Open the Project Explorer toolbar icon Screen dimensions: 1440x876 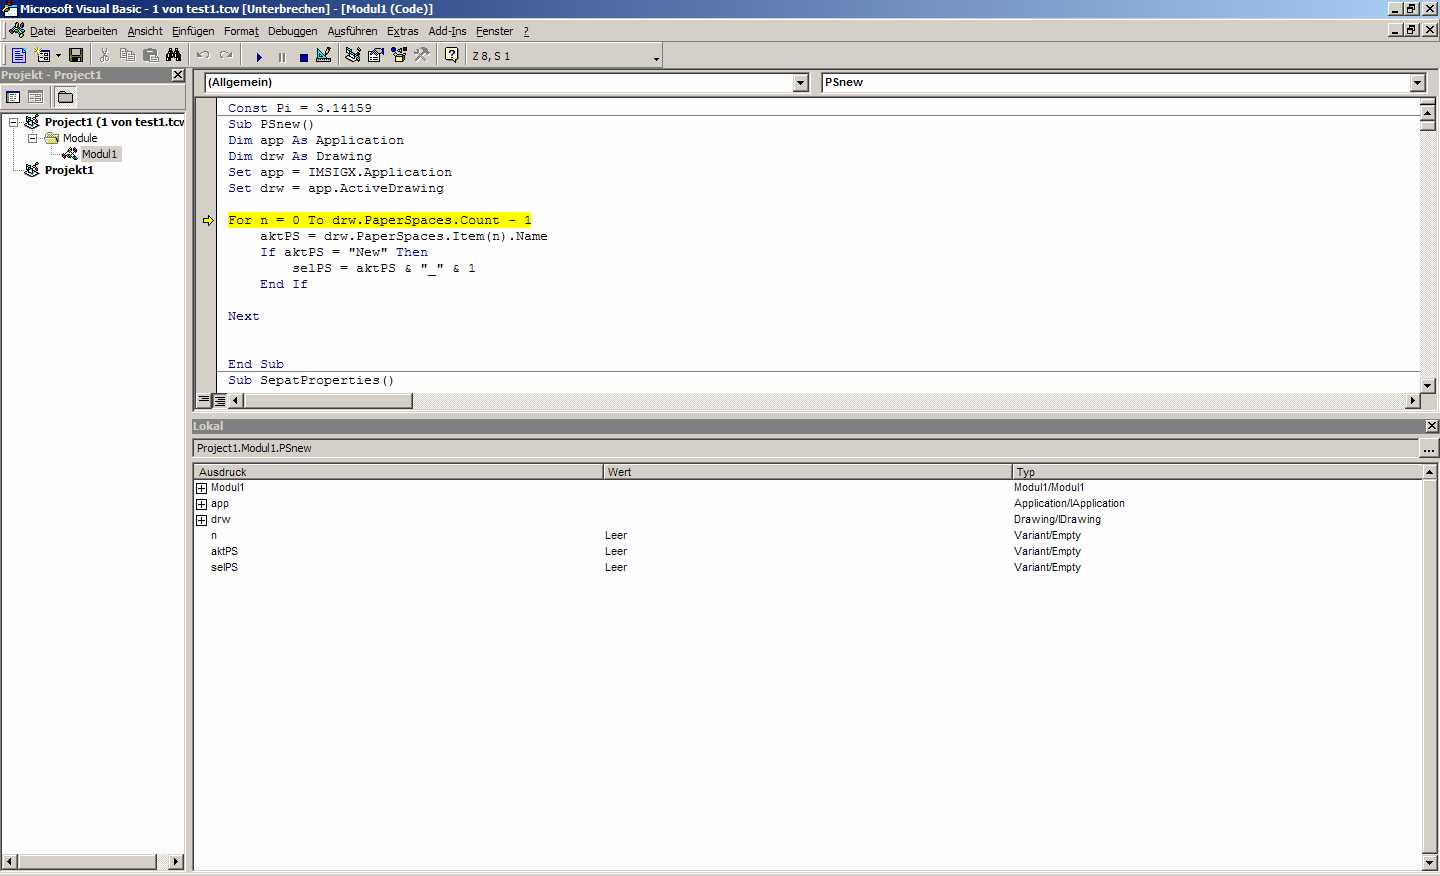pos(353,55)
